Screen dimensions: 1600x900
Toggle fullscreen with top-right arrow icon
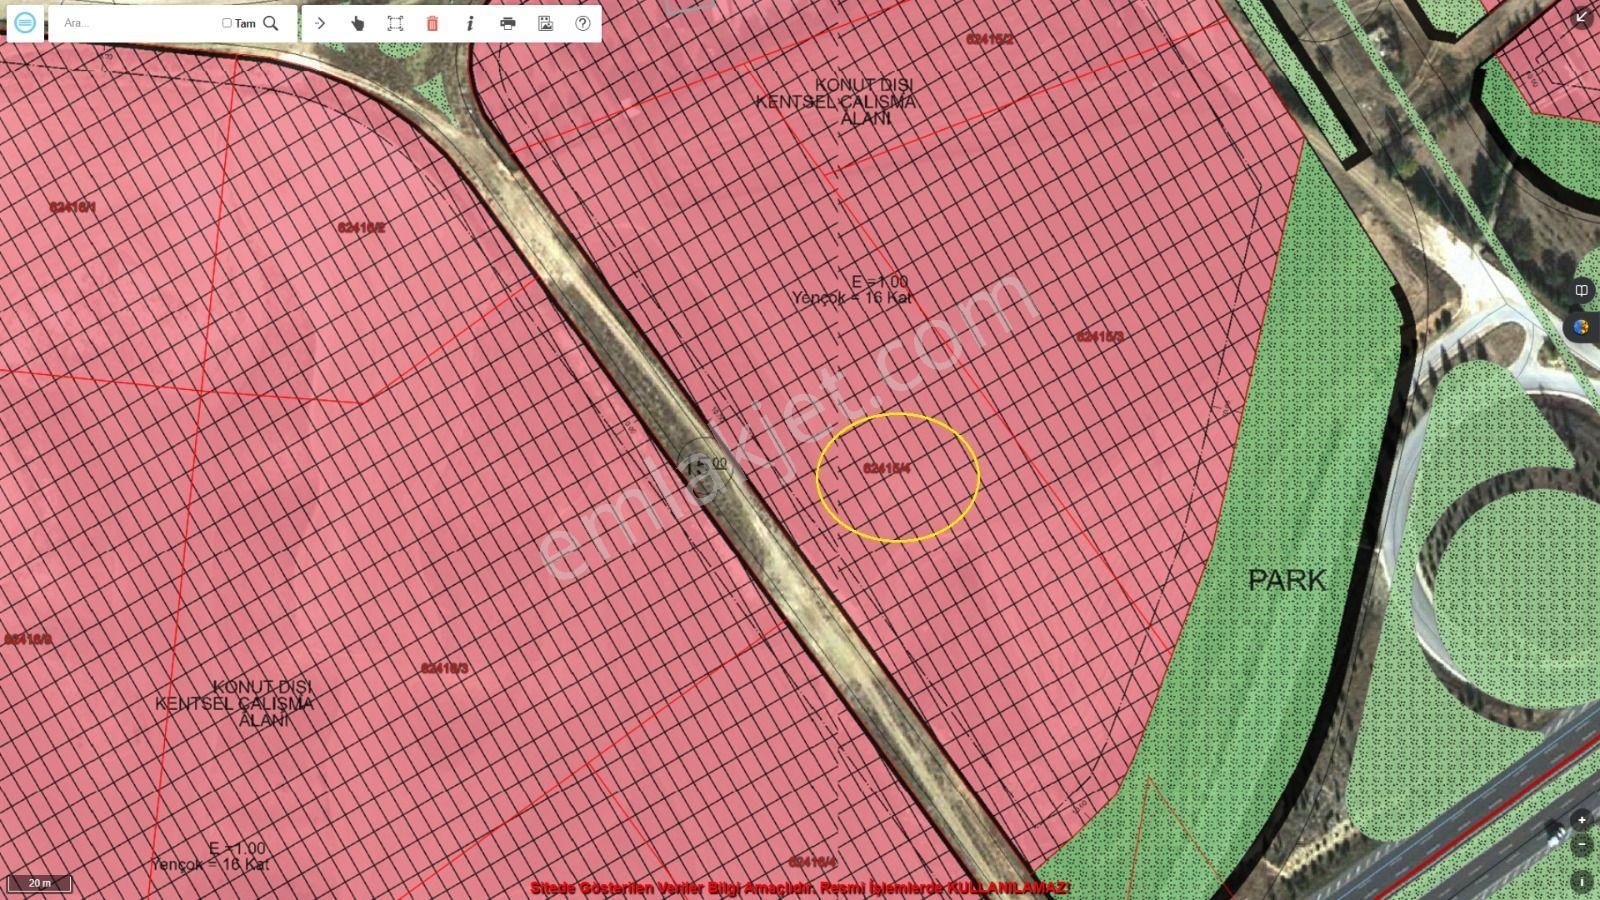(x=1581, y=17)
